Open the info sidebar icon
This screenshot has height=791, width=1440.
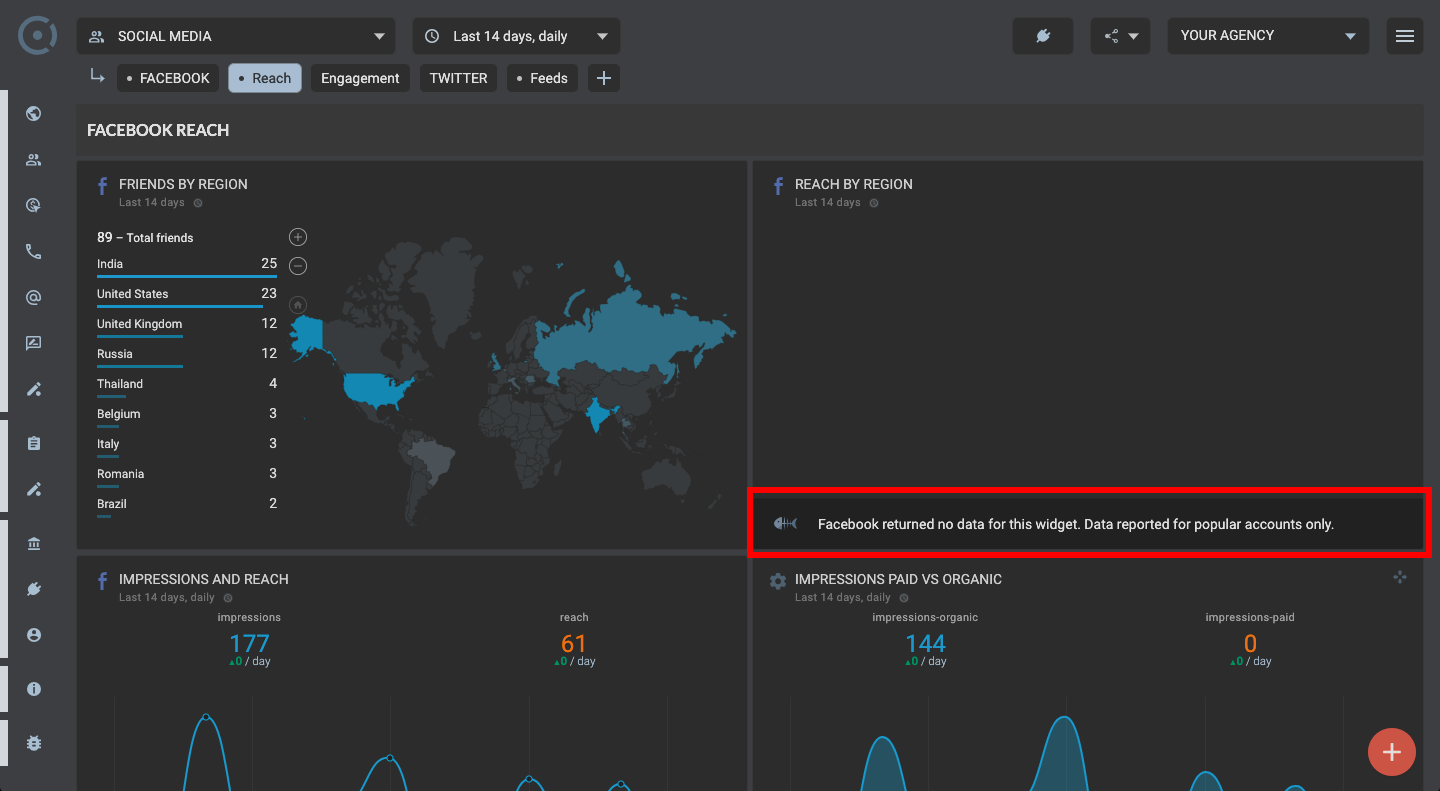(34, 689)
